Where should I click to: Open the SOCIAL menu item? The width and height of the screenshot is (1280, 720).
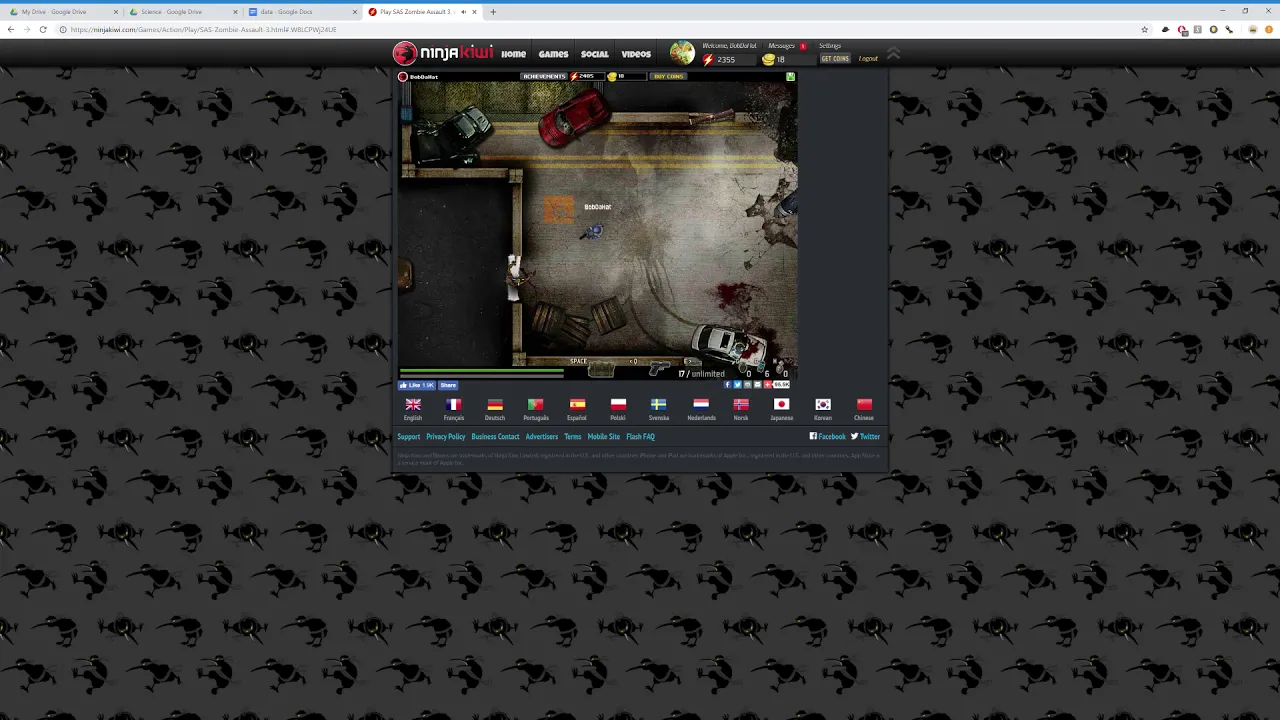tap(595, 54)
